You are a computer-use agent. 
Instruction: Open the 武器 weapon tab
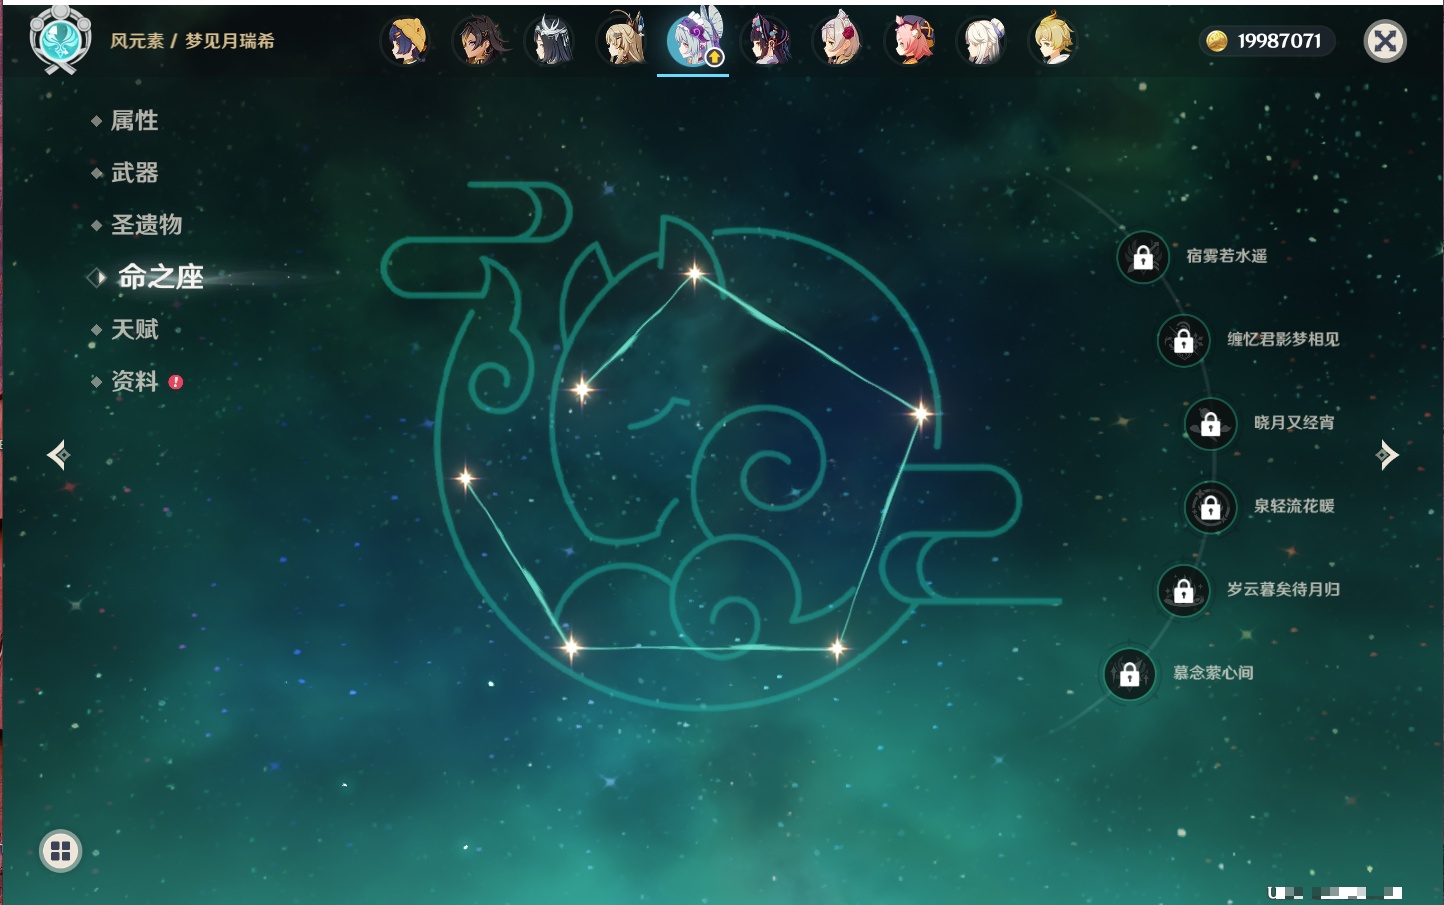point(134,173)
